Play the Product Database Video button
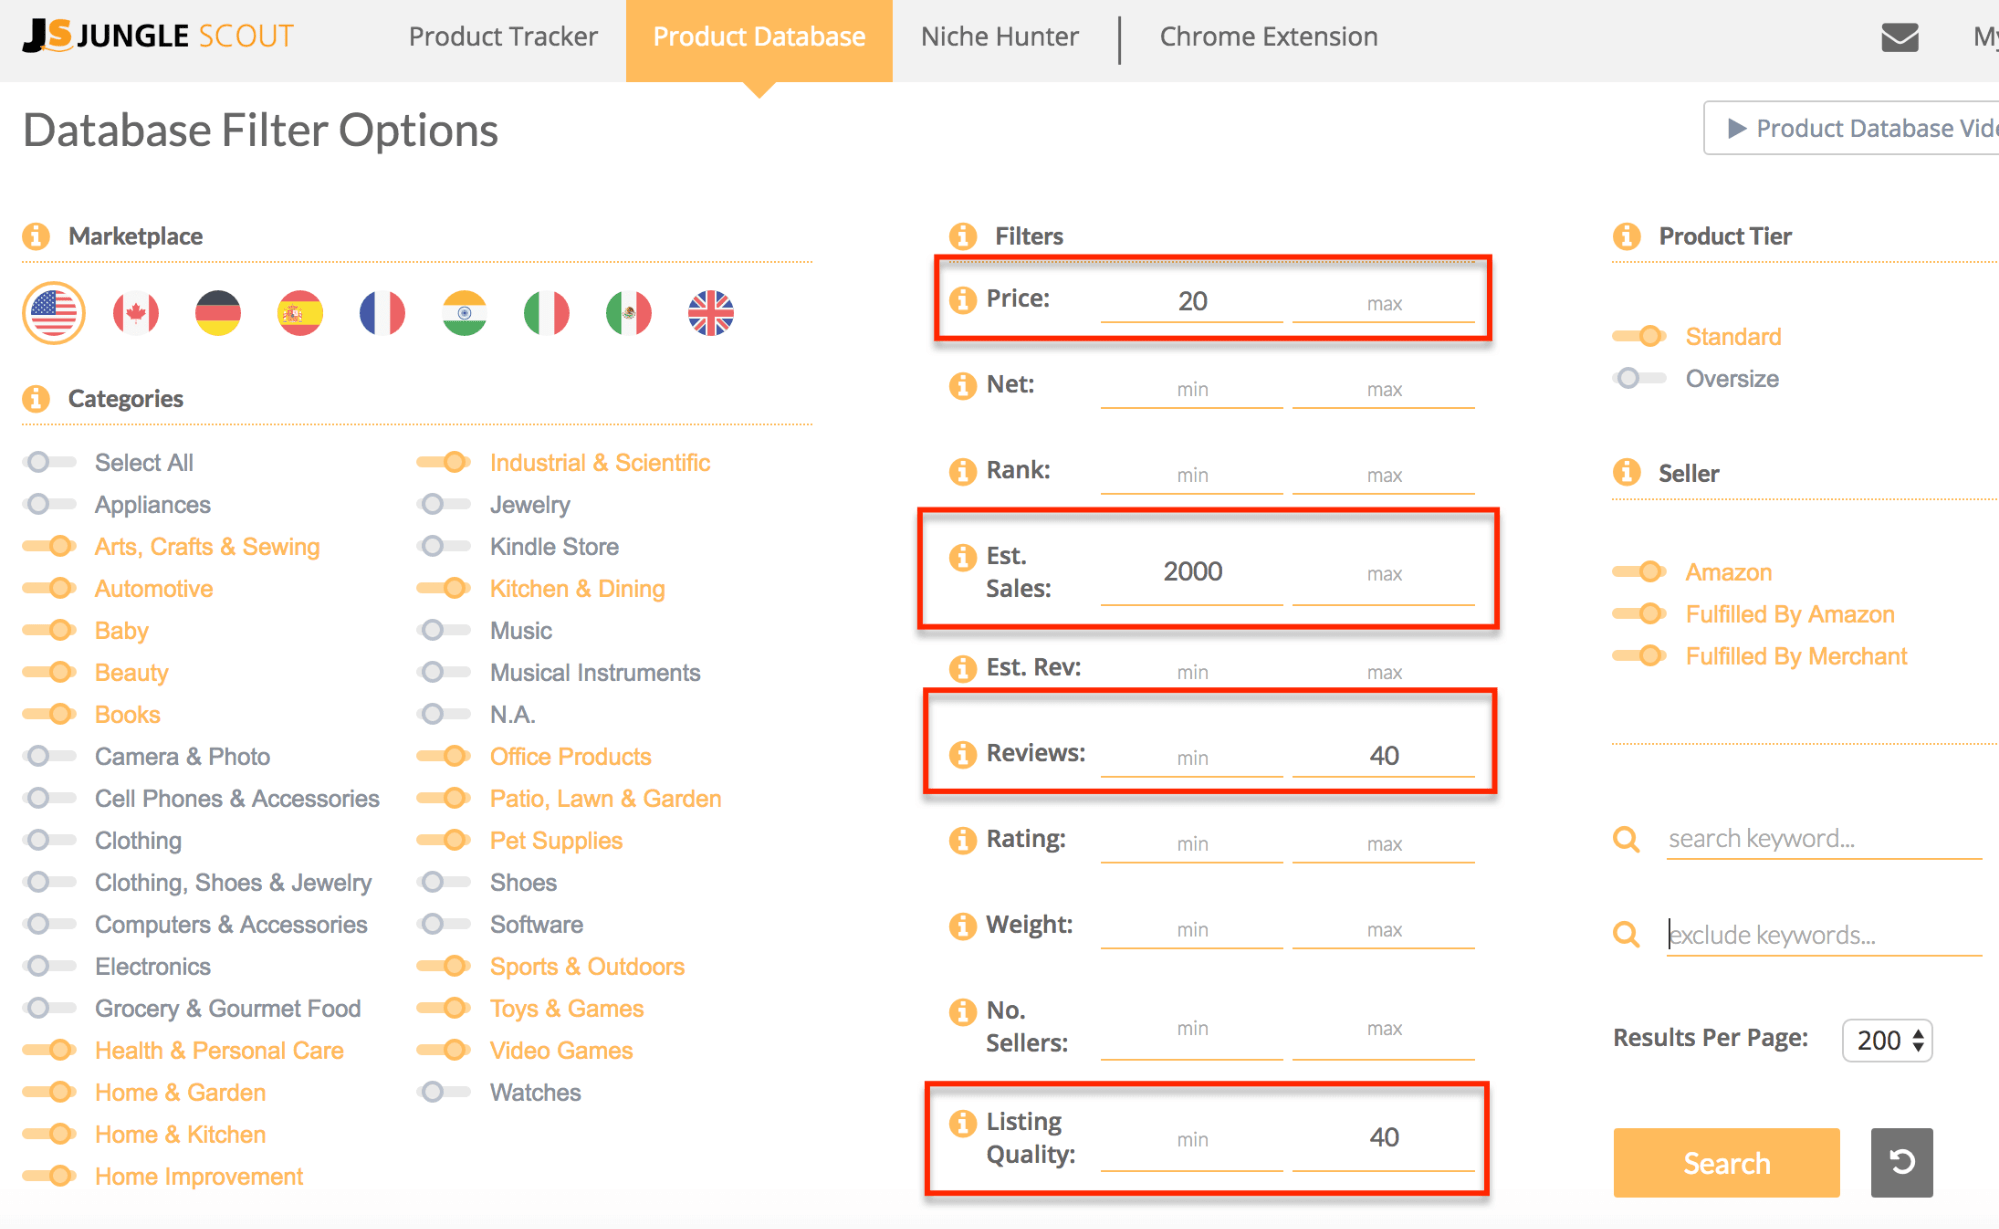Image resolution: width=1999 pixels, height=1229 pixels. coord(1851,128)
